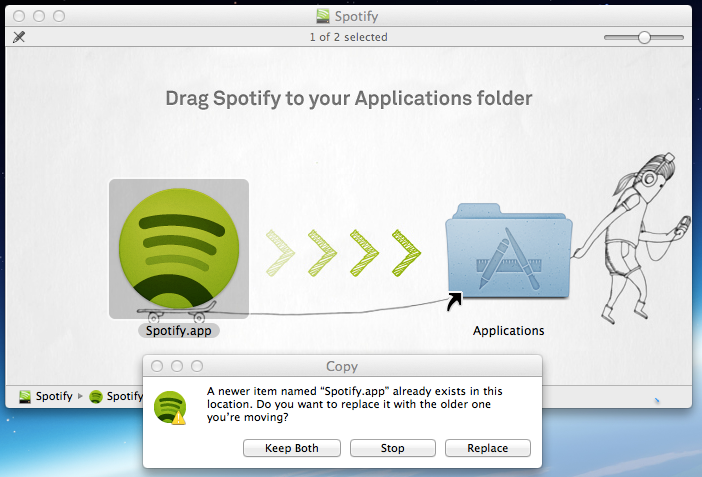Click the Applications folder label

(x=509, y=331)
